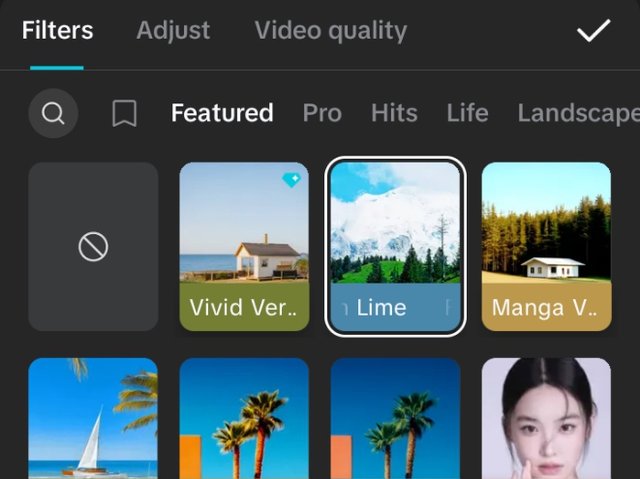Select the Pro filter category
Viewport: 640px width, 479px height.
pyautogui.click(x=322, y=113)
